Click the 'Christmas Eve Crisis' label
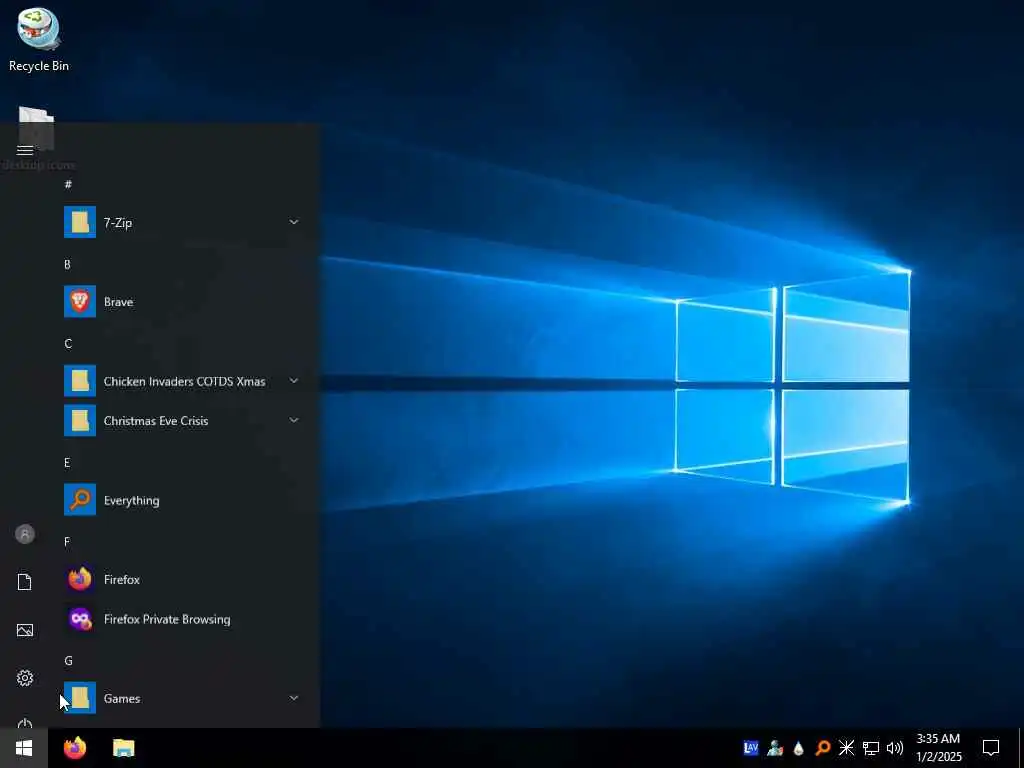Viewport: 1024px width, 768px height. (x=156, y=421)
